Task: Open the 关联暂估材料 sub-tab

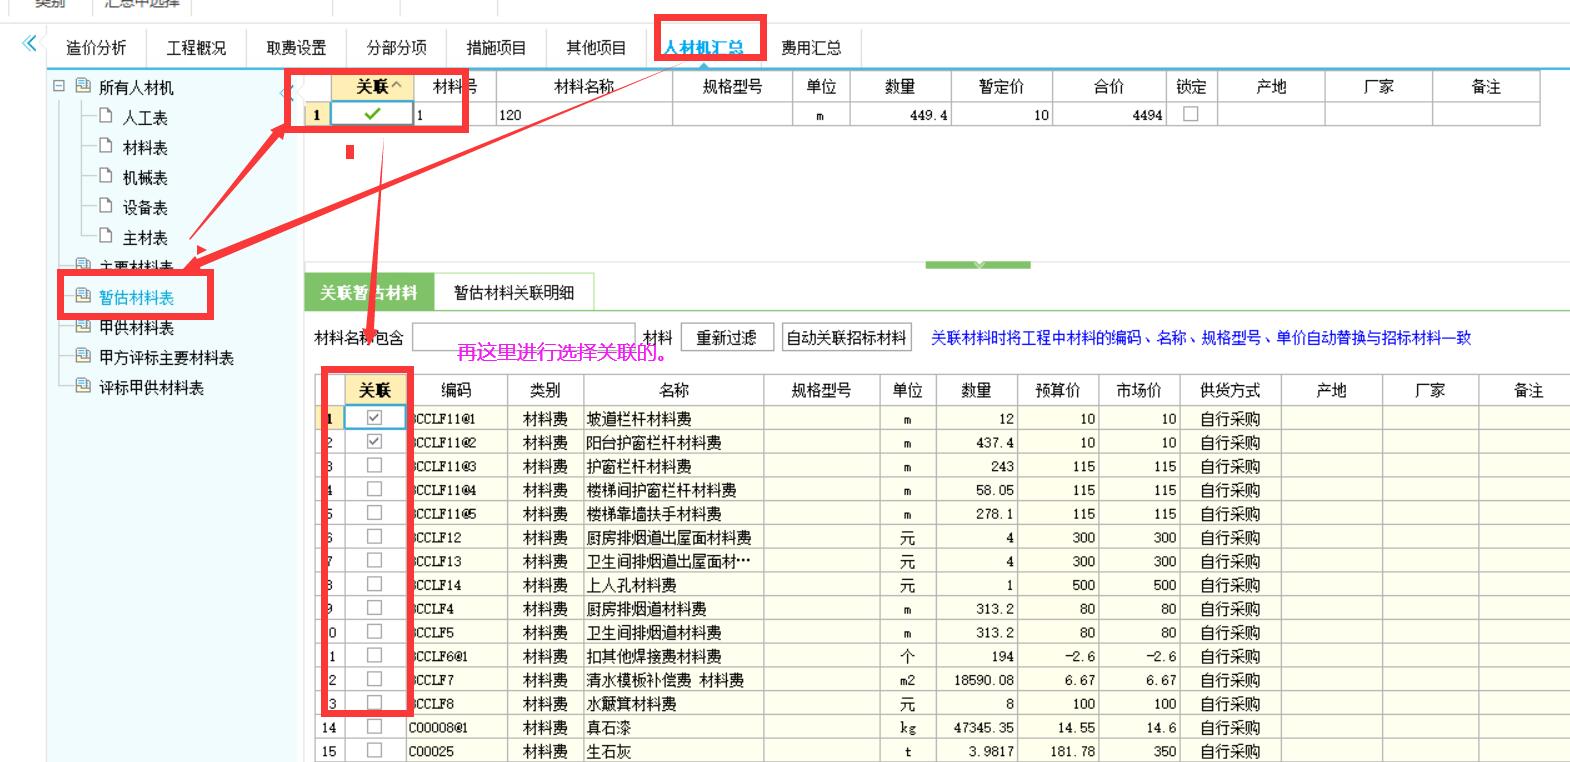Action: [369, 292]
